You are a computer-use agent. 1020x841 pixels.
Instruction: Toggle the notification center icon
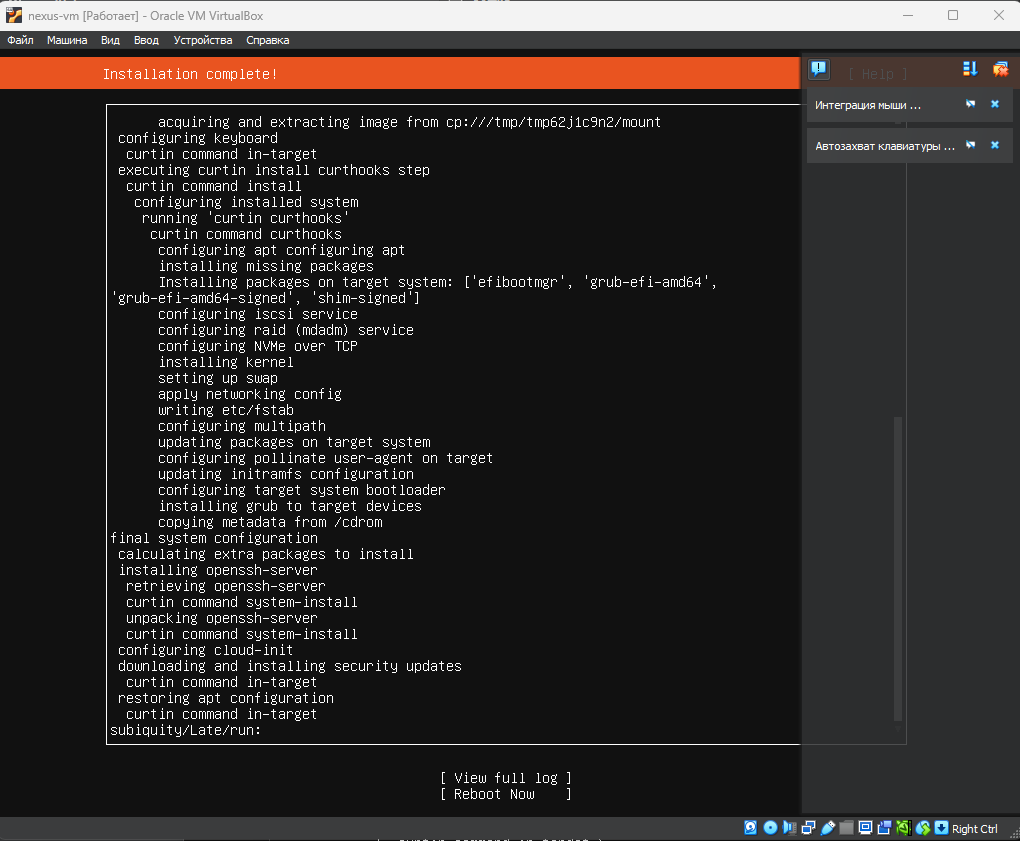click(x=818, y=69)
